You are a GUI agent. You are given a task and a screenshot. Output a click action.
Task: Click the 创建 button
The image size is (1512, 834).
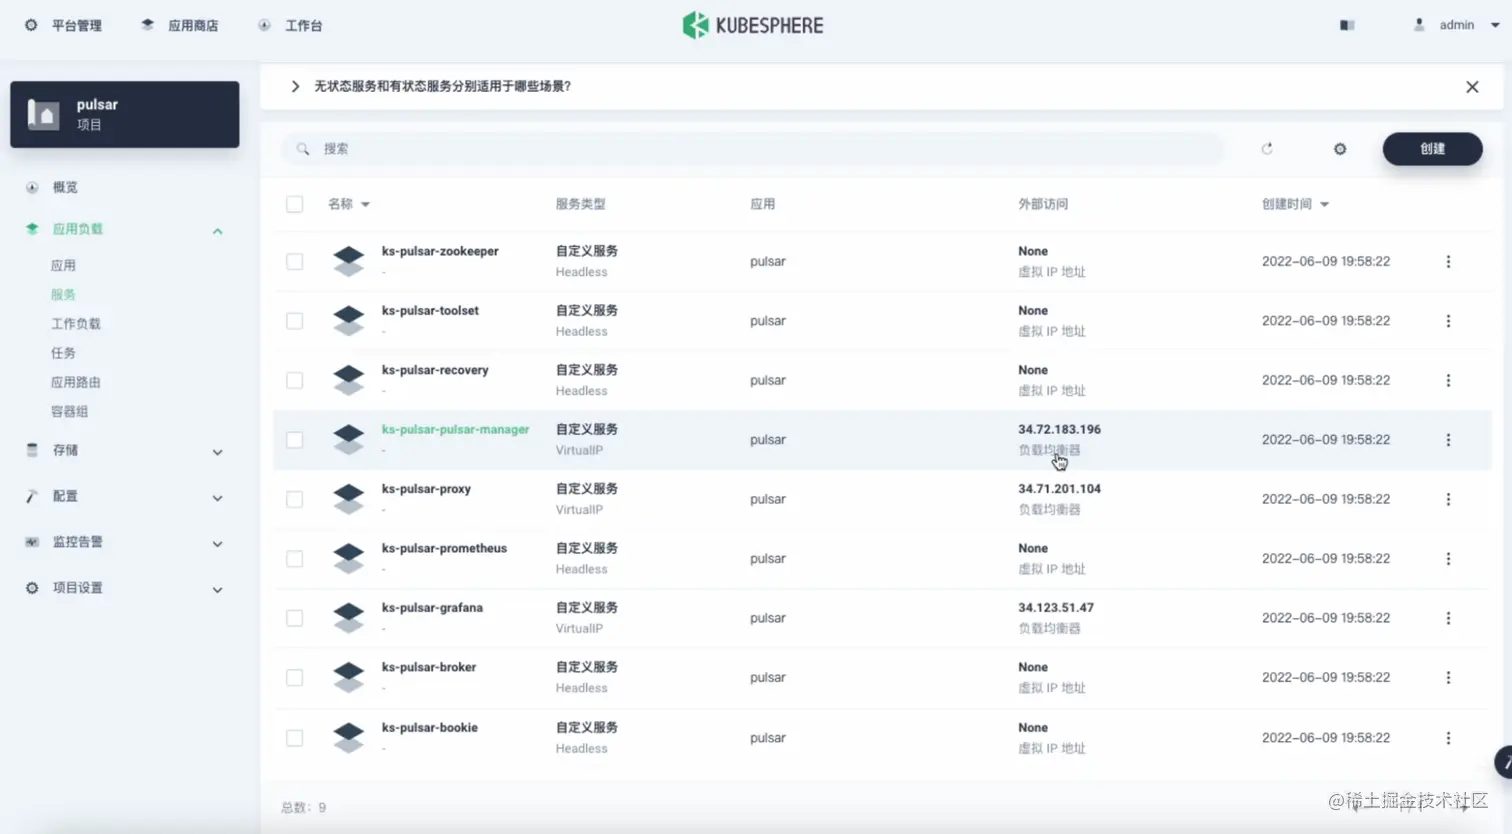(x=1432, y=149)
